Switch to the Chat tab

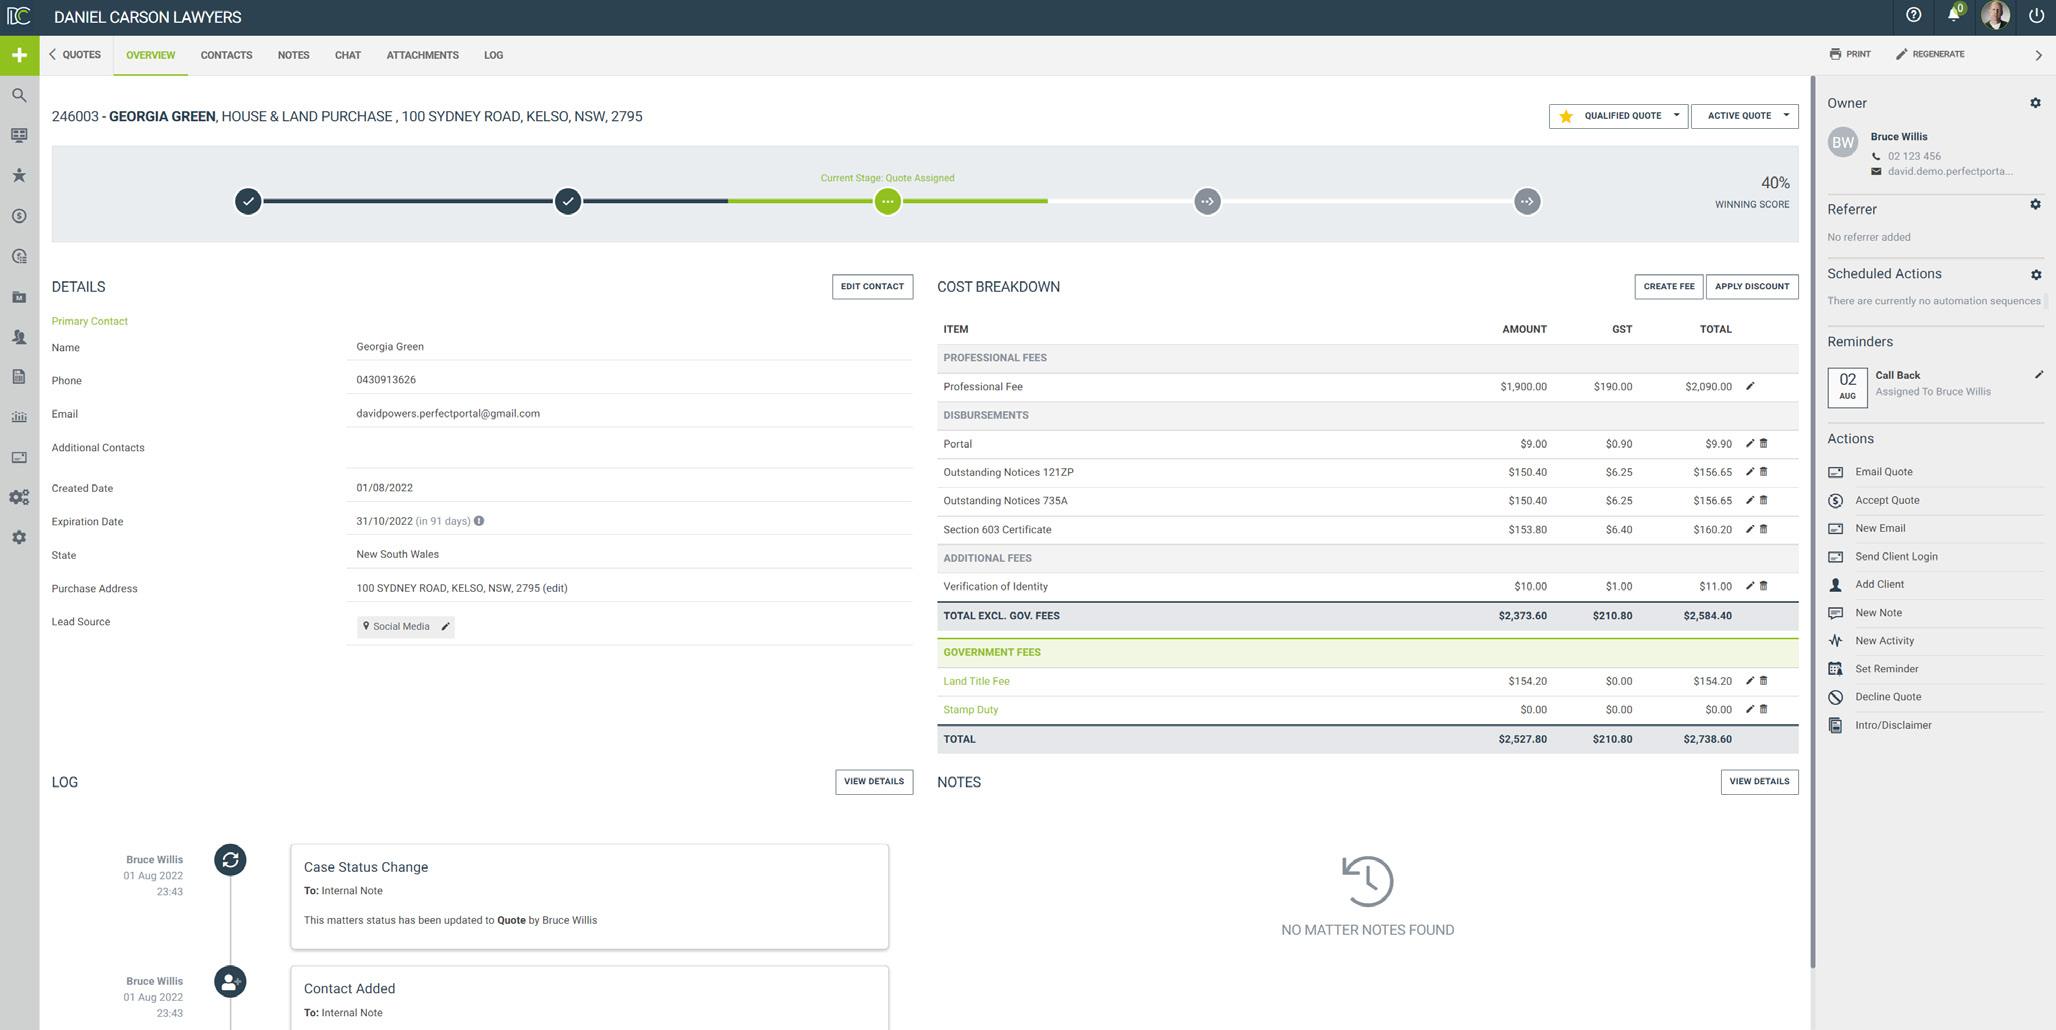[348, 55]
